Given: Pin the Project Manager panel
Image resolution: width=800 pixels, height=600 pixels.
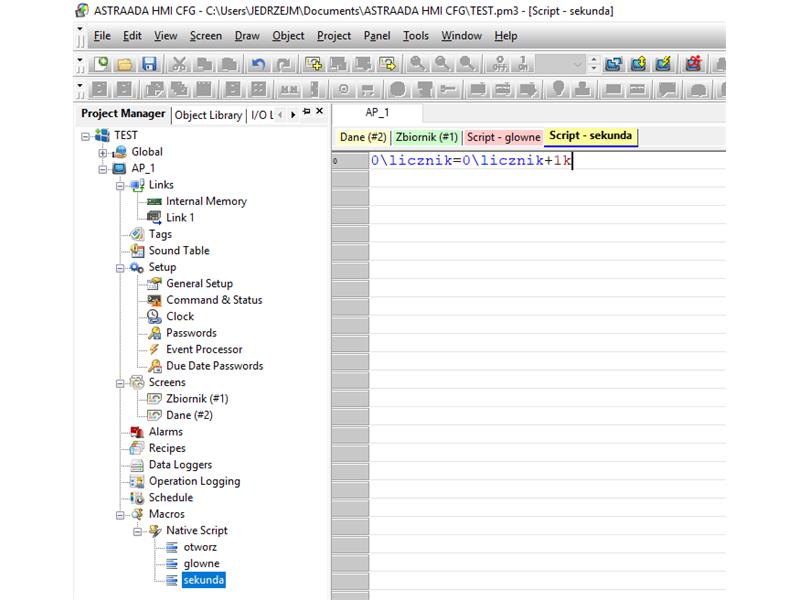Looking at the screenshot, I should [x=307, y=111].
